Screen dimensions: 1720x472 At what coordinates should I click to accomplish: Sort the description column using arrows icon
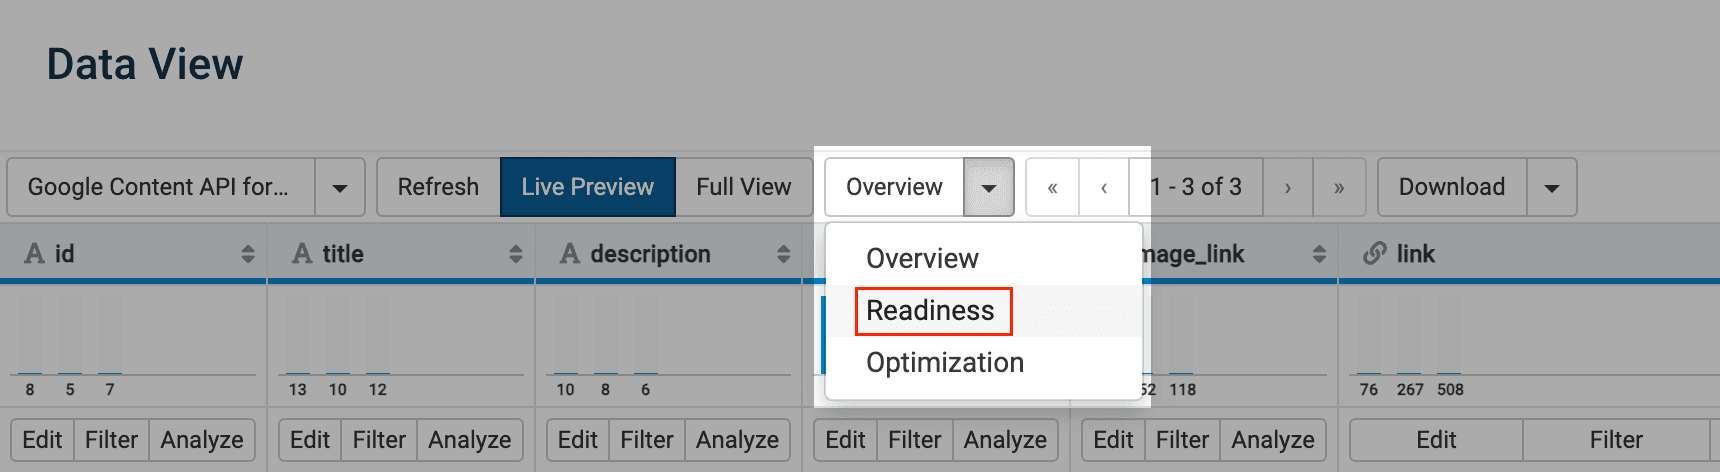tap(783, 254)
